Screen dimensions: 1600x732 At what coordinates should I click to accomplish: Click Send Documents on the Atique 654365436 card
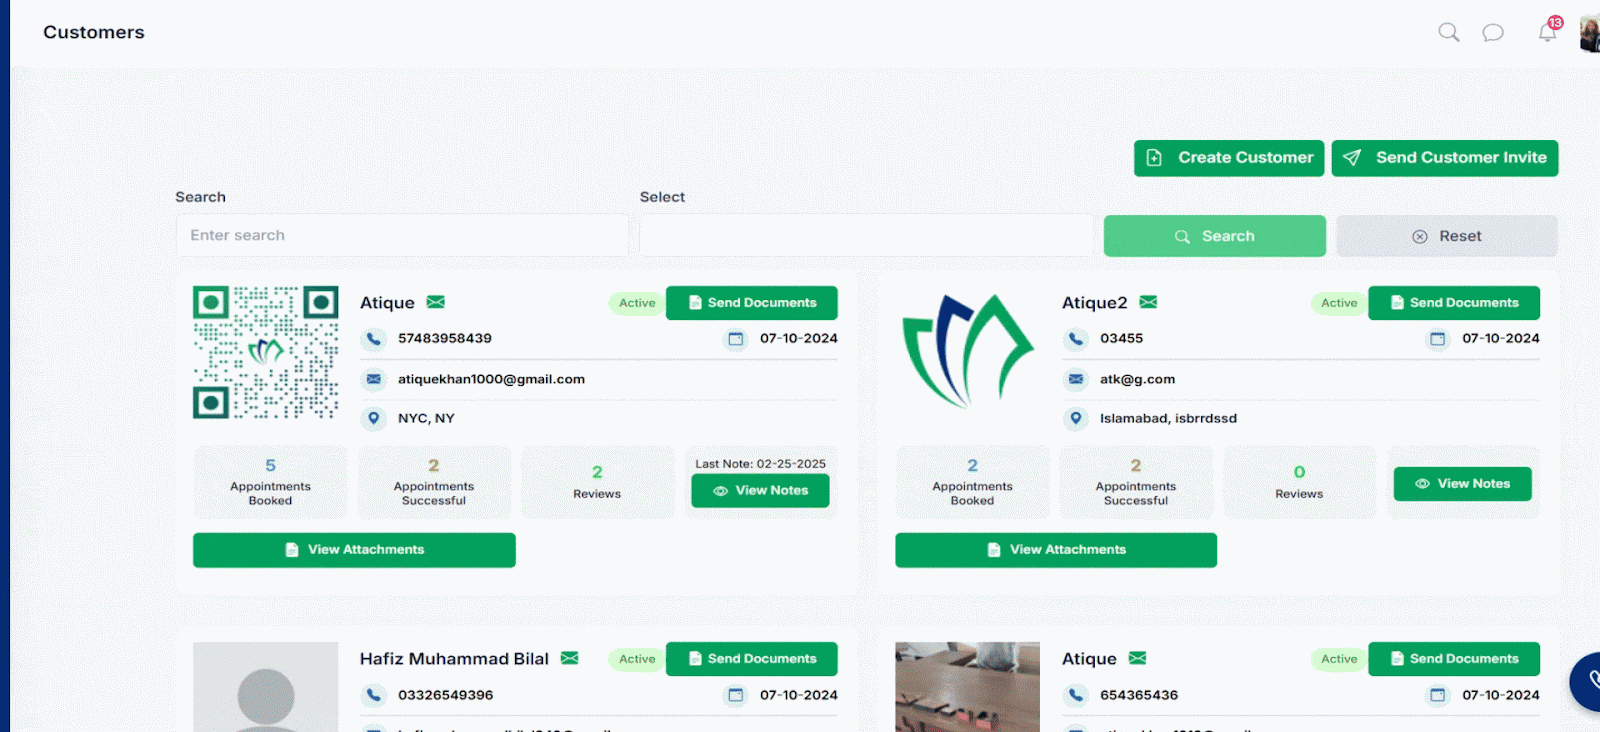1454,659
